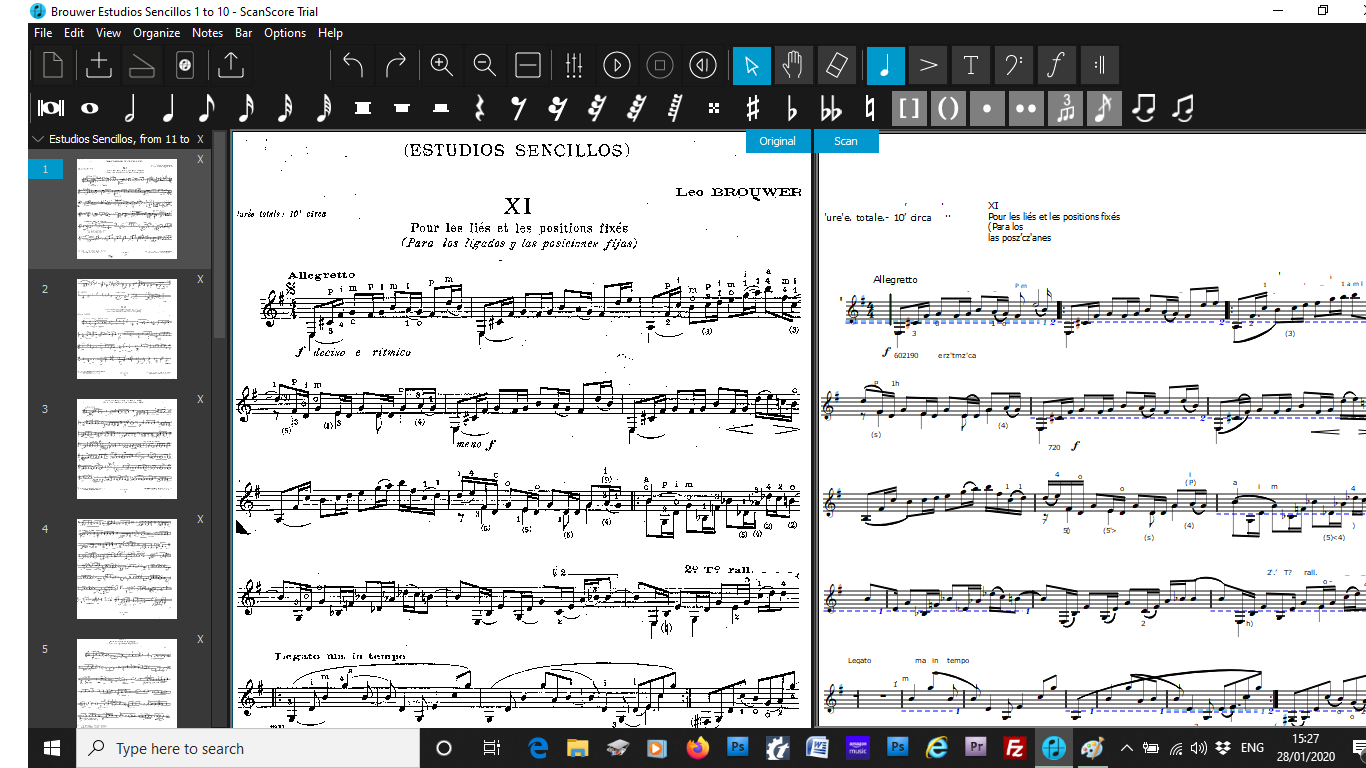This screenshot has width=1366, height=768.
Task: Select the eighth note
Action: coord(207,108)
